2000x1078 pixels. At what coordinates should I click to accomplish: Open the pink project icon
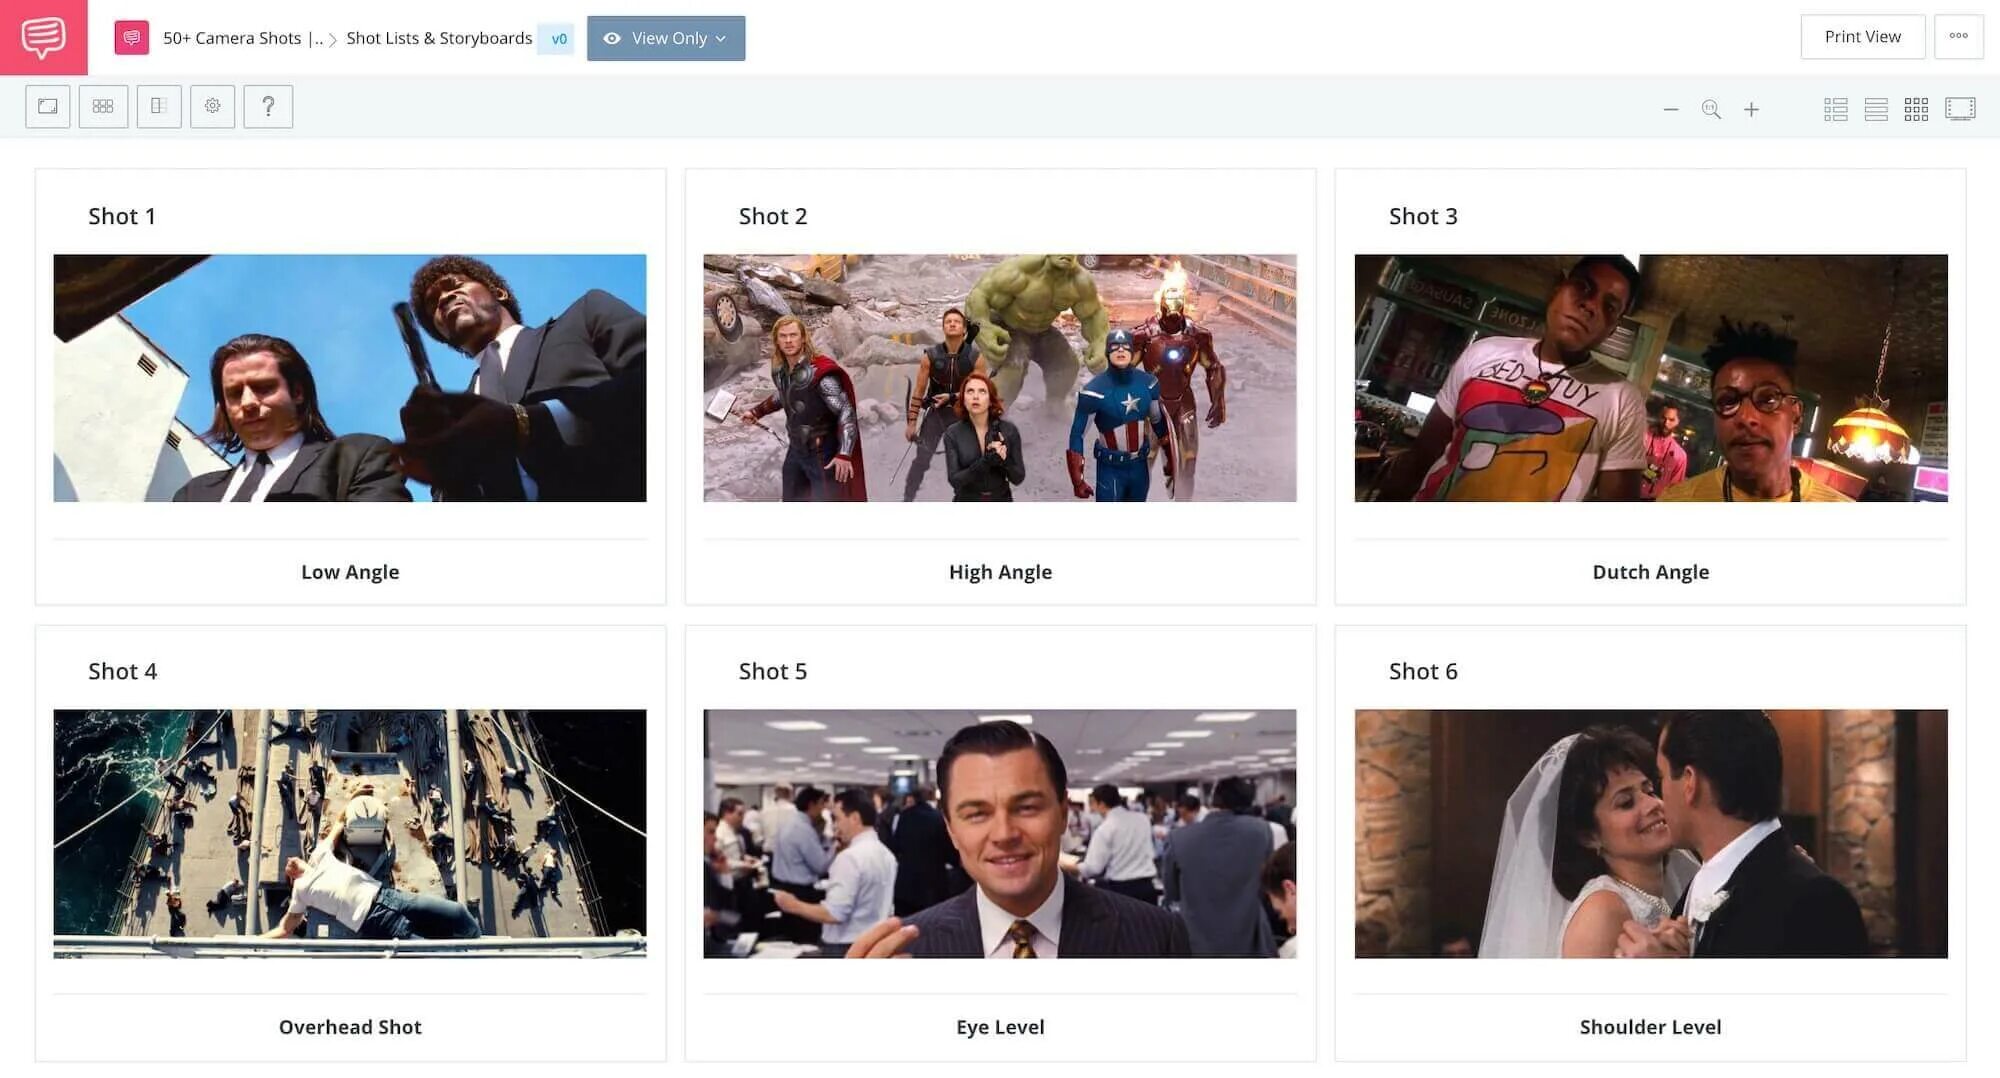tap(131, 38)
